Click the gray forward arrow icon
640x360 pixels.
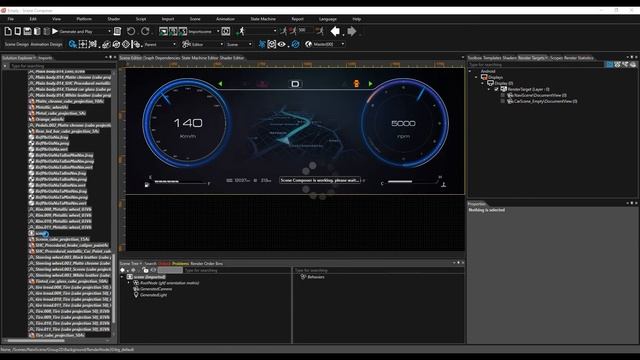point(351,31)
